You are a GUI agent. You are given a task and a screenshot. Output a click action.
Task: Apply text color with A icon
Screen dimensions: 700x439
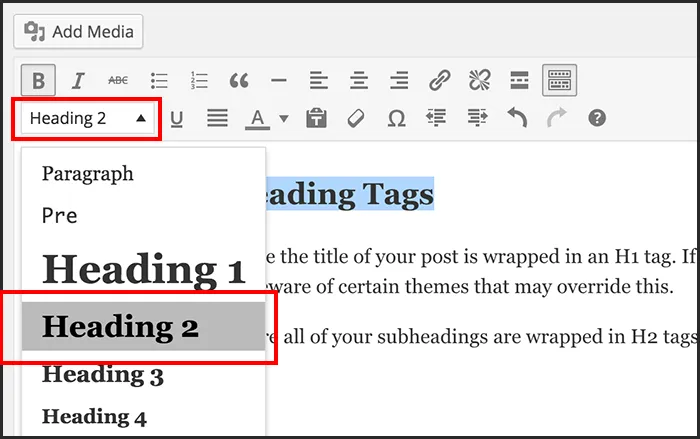(258, 119)
